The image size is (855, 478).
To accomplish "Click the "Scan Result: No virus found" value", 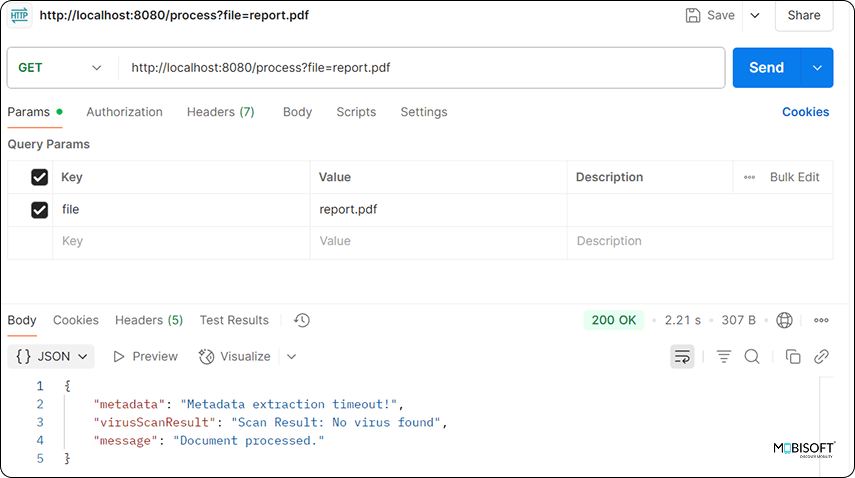I will point(336,422).
